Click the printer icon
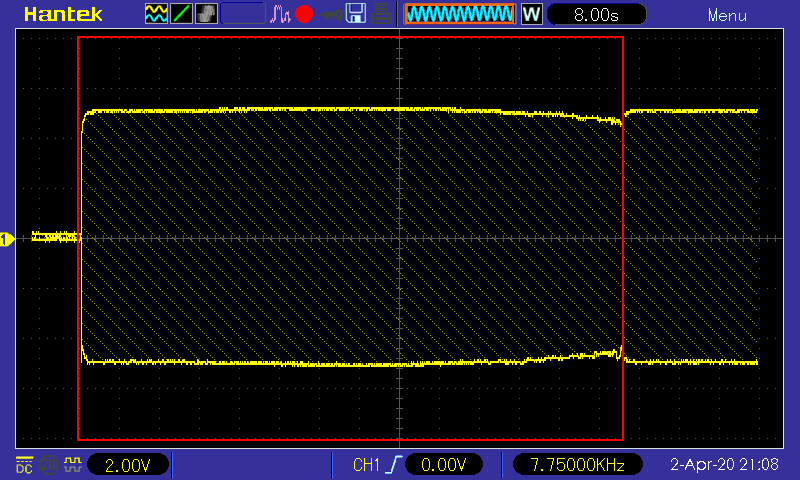 tap(381, 14)
